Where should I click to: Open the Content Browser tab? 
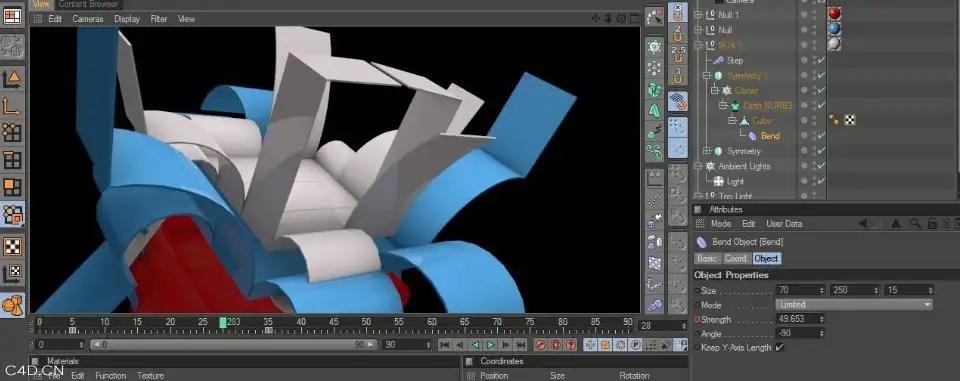pyautogui.click(x=88, y=4)
